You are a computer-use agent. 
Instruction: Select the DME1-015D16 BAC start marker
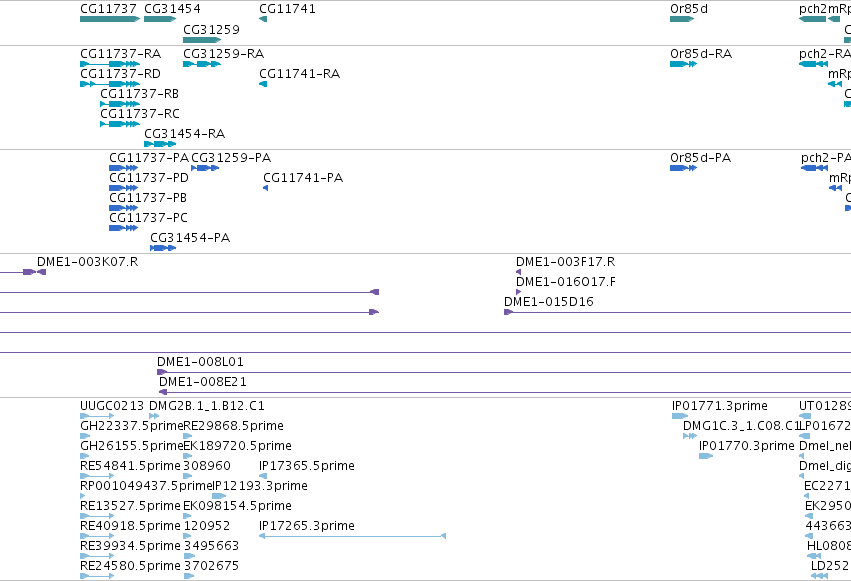coord(509,312)
